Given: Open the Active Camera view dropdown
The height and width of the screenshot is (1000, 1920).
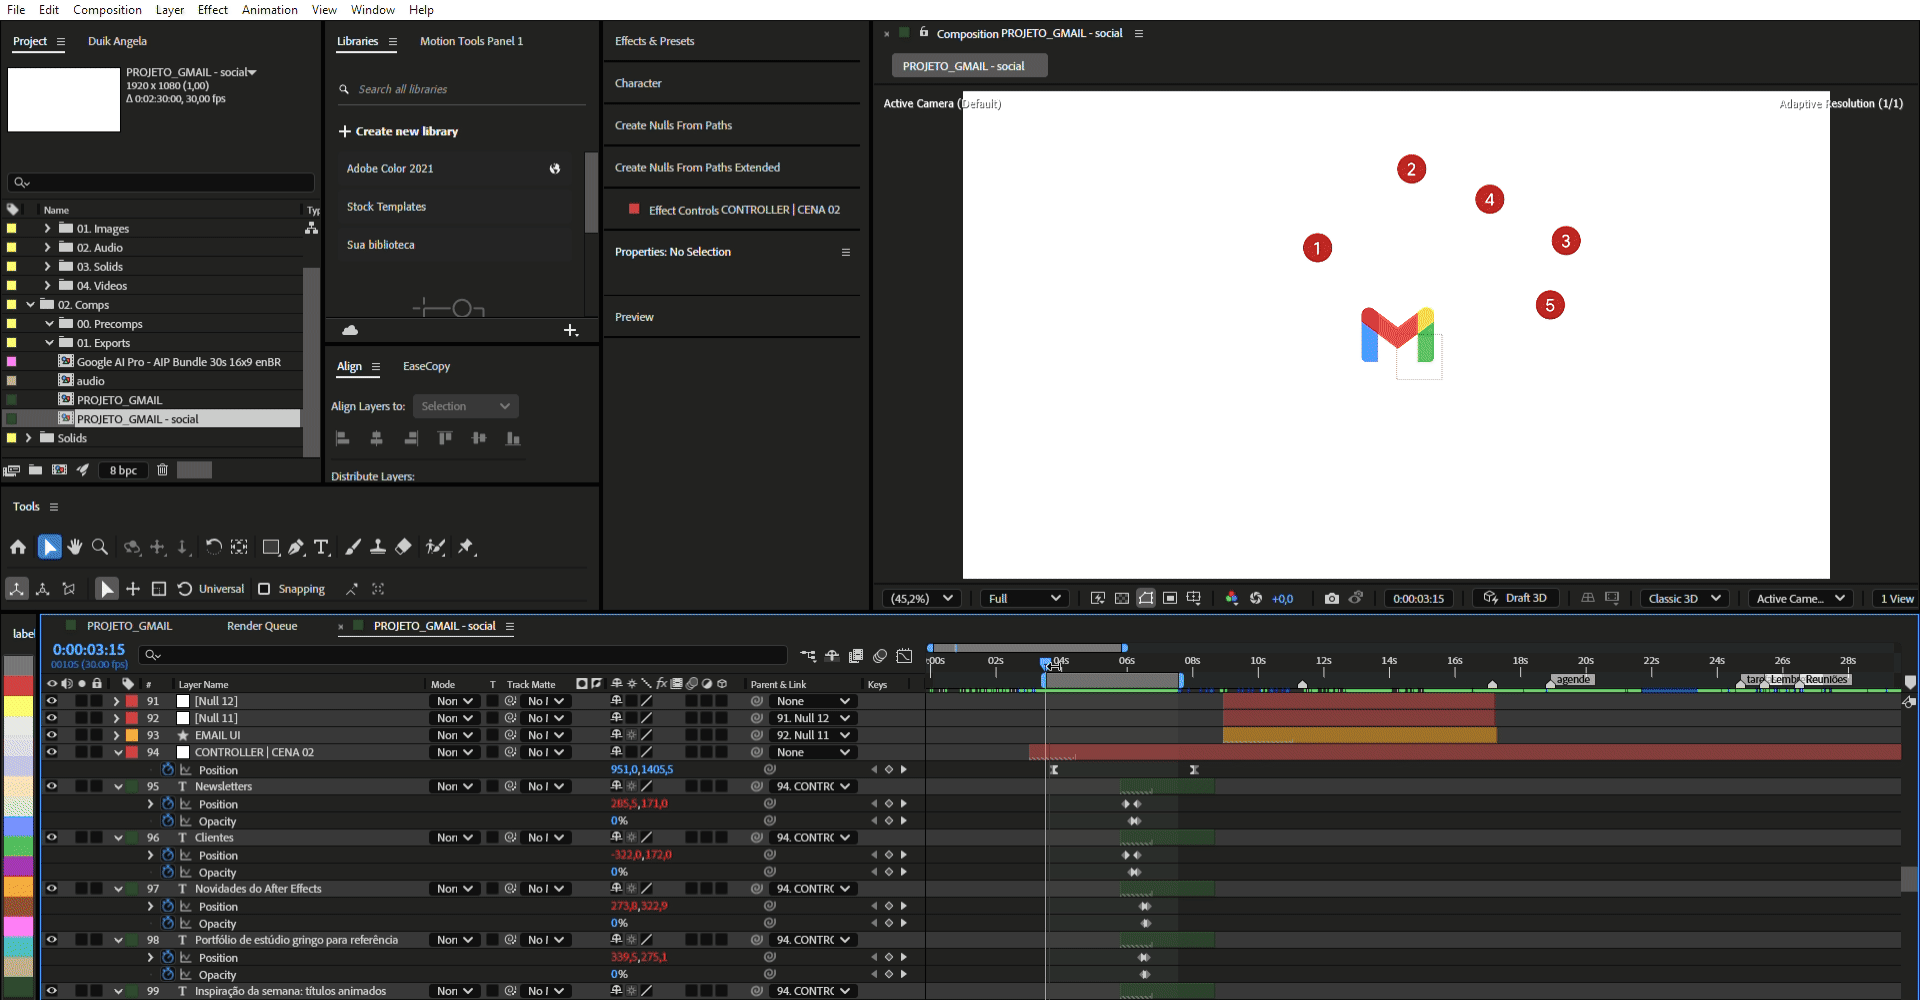Looking at the screenshot, I should (x=1801, y=598).
